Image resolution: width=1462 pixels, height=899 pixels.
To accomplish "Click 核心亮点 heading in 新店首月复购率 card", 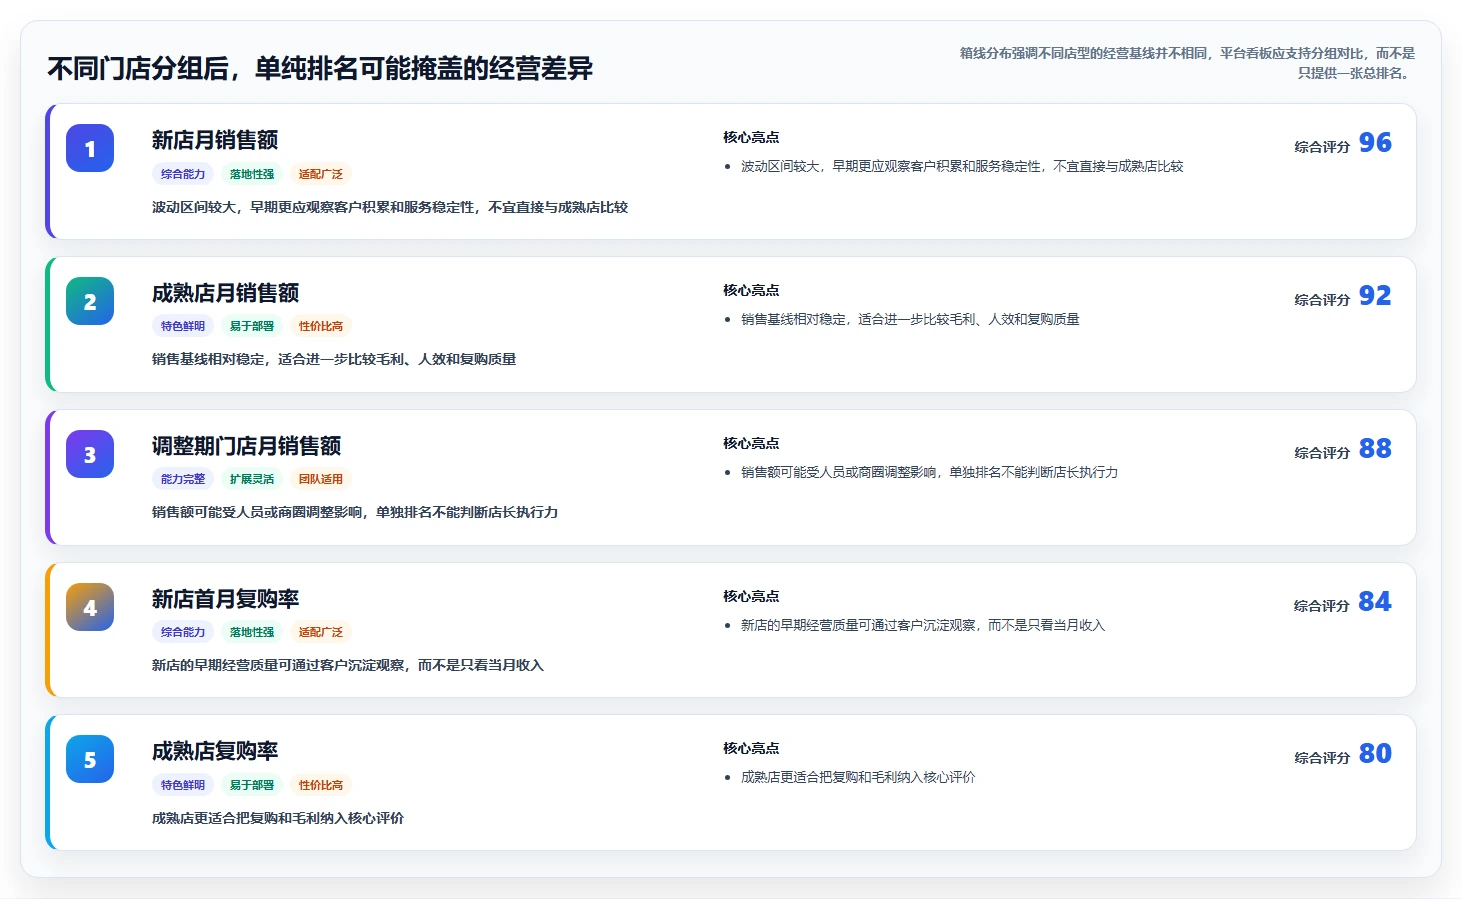I will [x=751, y=596].
